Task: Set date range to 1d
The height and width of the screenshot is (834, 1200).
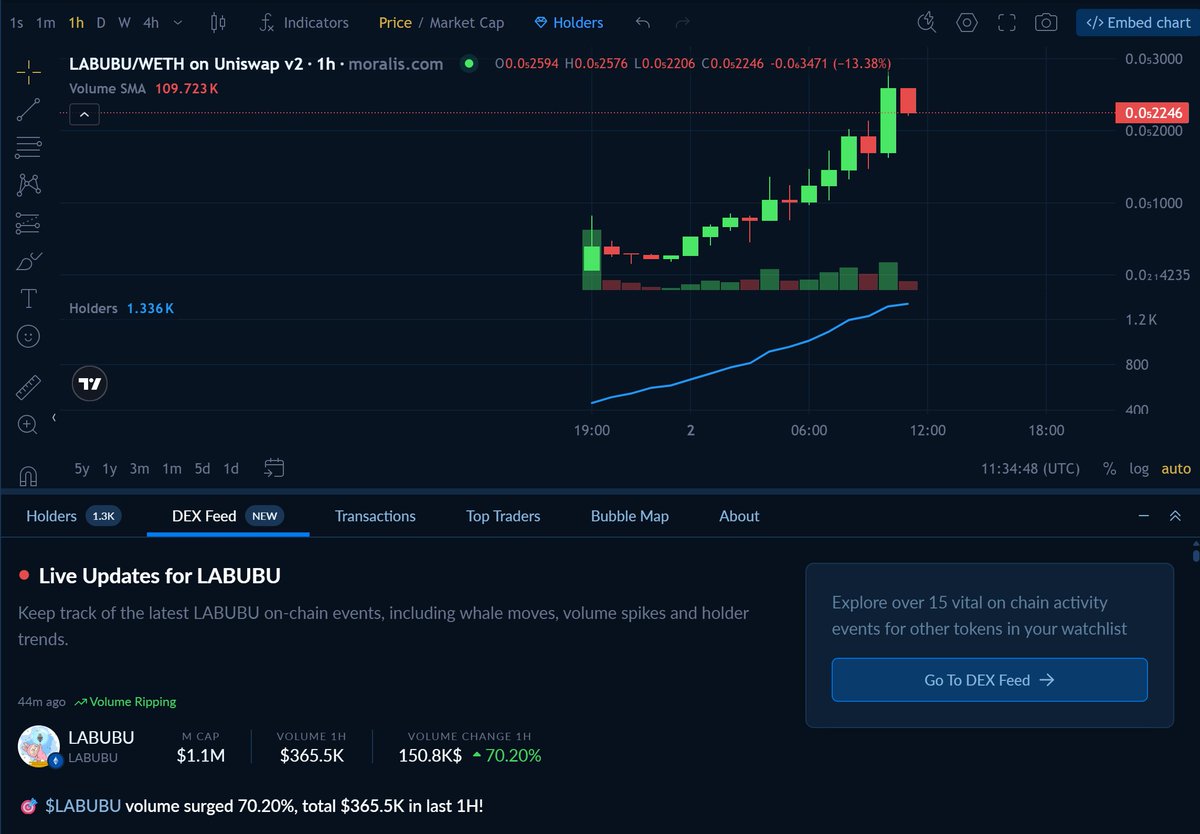Action: 231,468
